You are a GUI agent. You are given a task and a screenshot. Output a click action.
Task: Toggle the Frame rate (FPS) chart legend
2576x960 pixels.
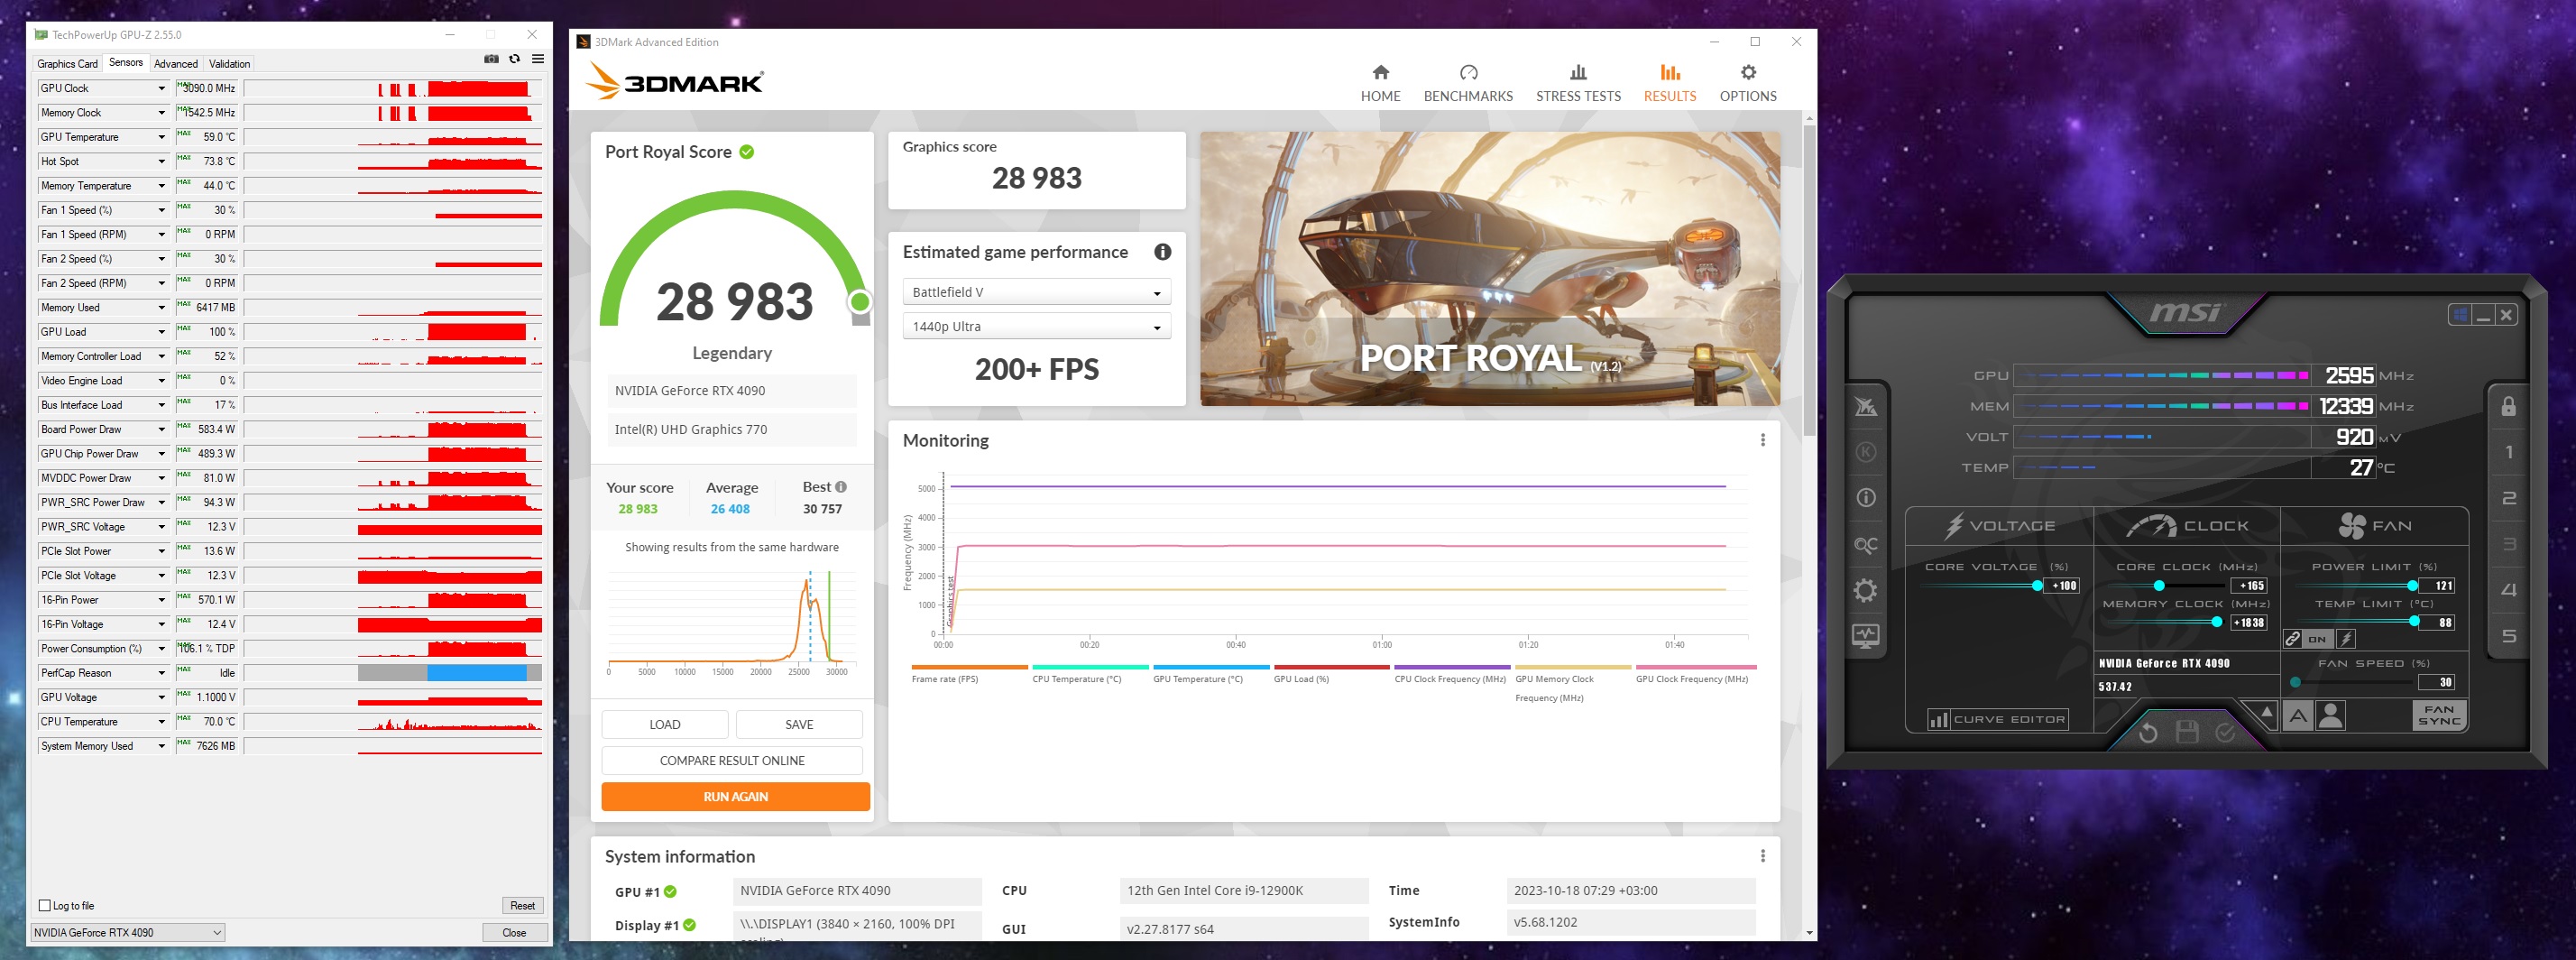[969, 674]
